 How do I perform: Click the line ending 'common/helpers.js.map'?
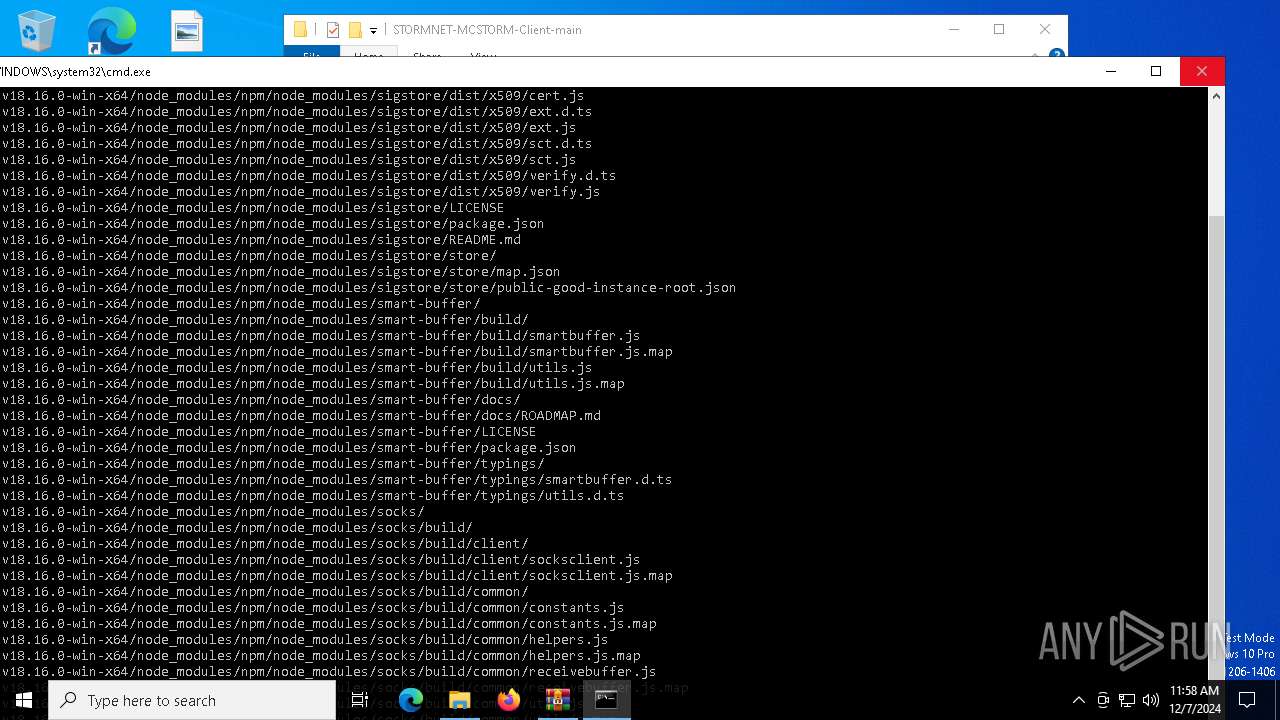click(321, 656)
